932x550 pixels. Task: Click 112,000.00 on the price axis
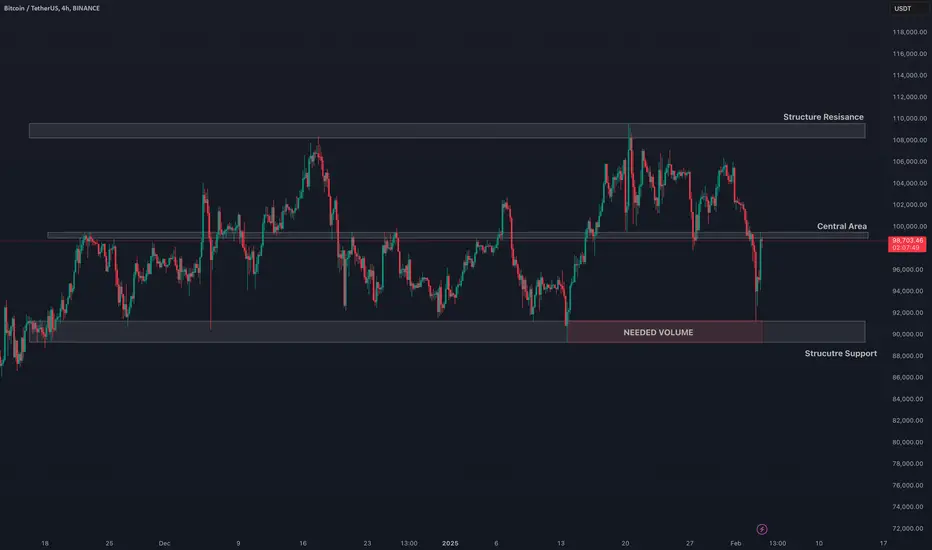click(x=909, y=97)
